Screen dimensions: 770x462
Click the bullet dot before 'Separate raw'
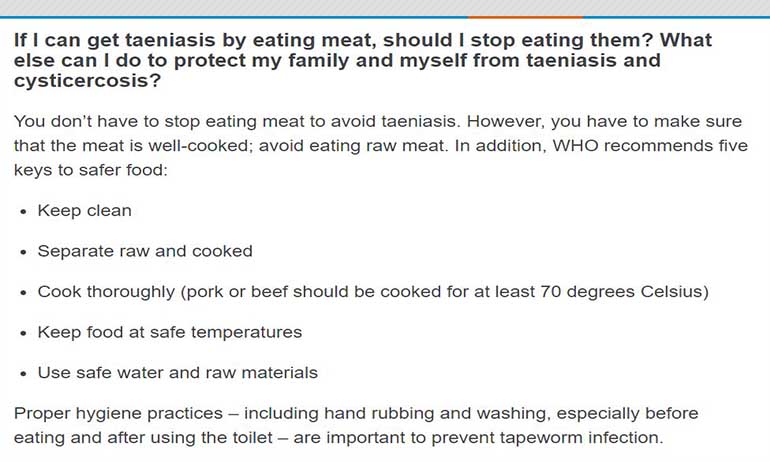click(24, 252)
